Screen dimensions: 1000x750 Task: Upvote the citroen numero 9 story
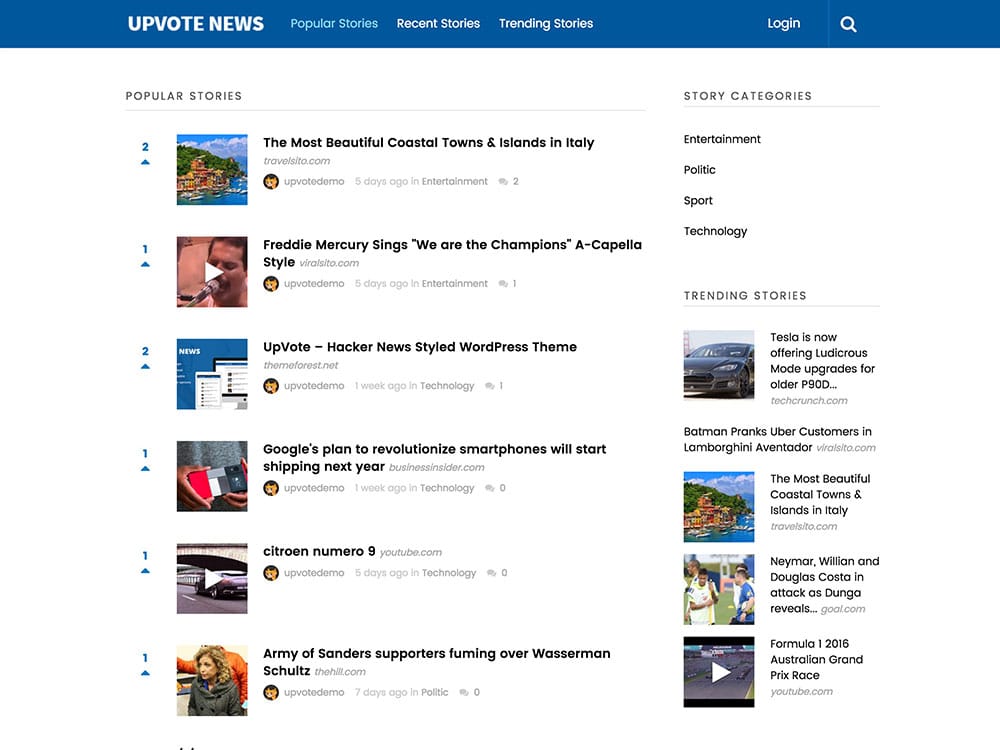point(145,570)
